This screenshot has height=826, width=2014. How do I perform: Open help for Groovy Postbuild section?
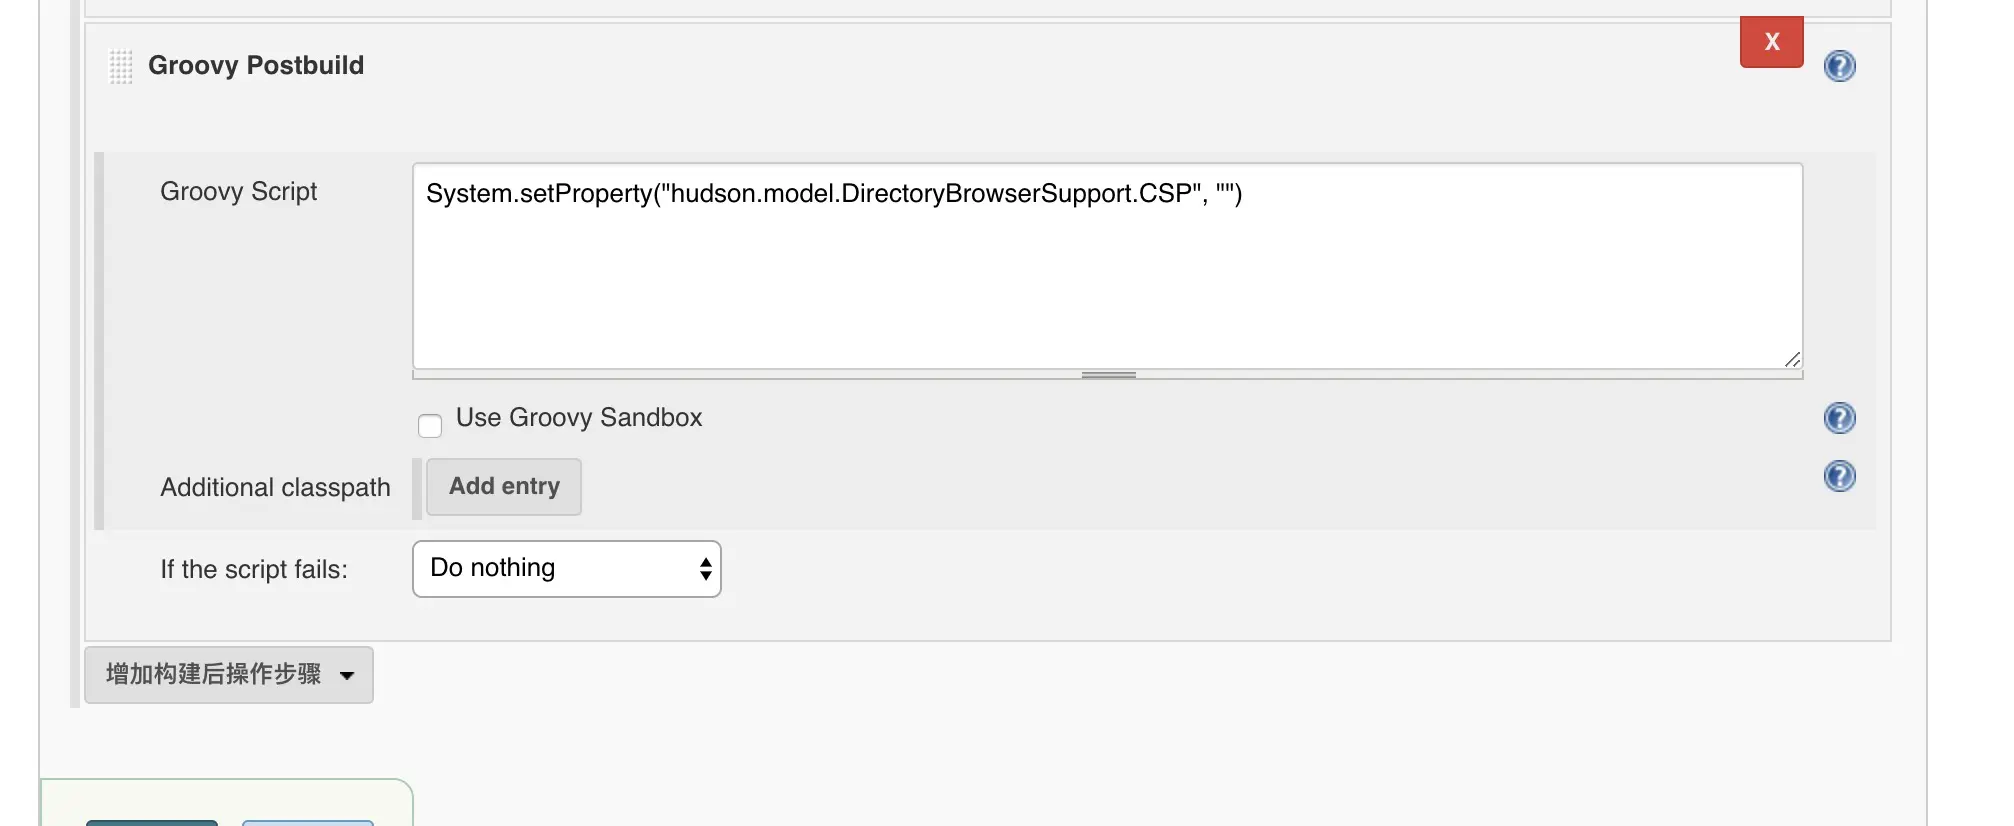coord(1839,66)
